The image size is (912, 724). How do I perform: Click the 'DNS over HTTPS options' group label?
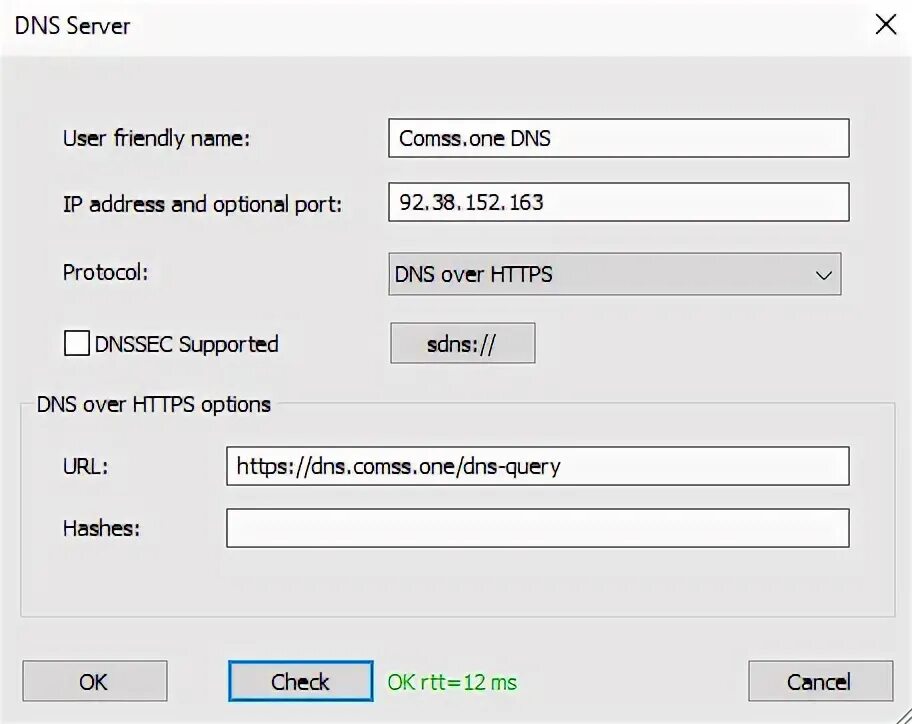click(154, 404)
